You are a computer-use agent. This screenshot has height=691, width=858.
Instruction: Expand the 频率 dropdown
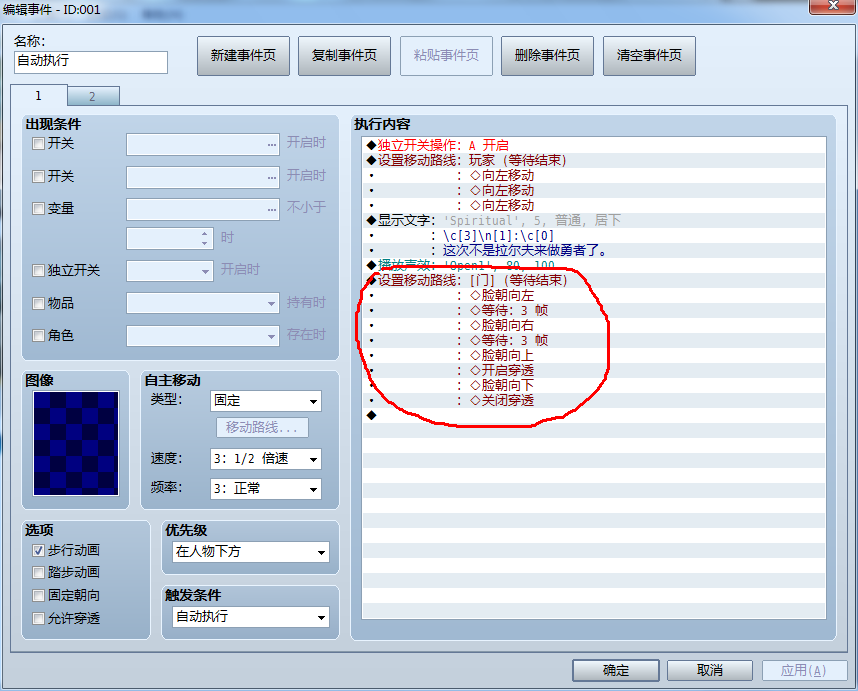point(266,489)
